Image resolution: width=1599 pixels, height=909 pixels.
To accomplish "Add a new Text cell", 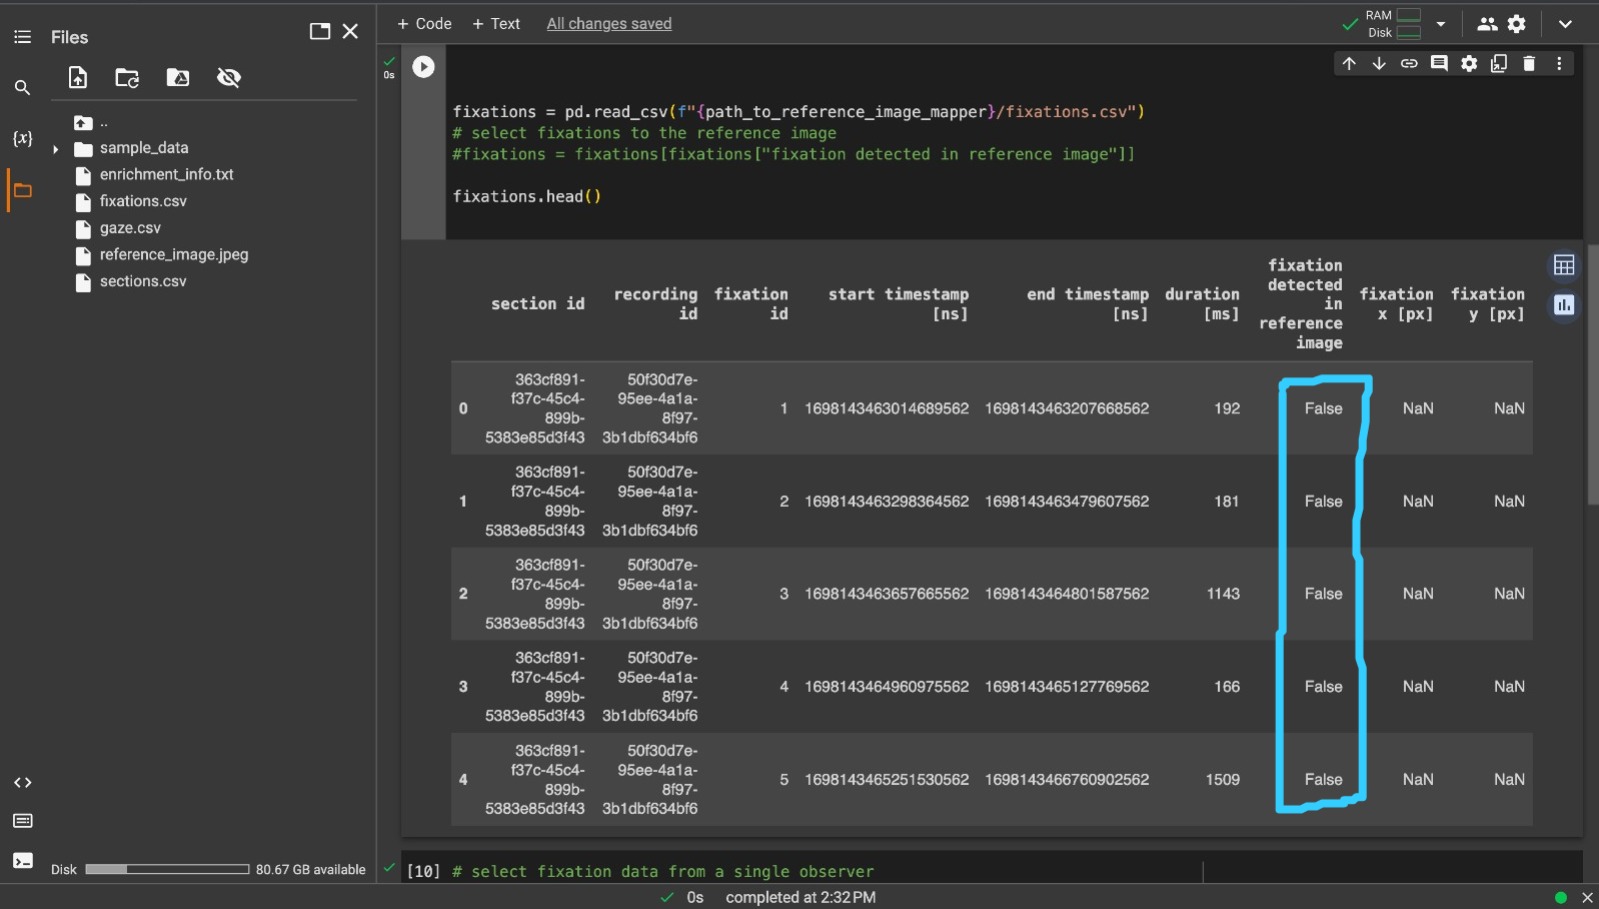I will (x=496, y=24).
